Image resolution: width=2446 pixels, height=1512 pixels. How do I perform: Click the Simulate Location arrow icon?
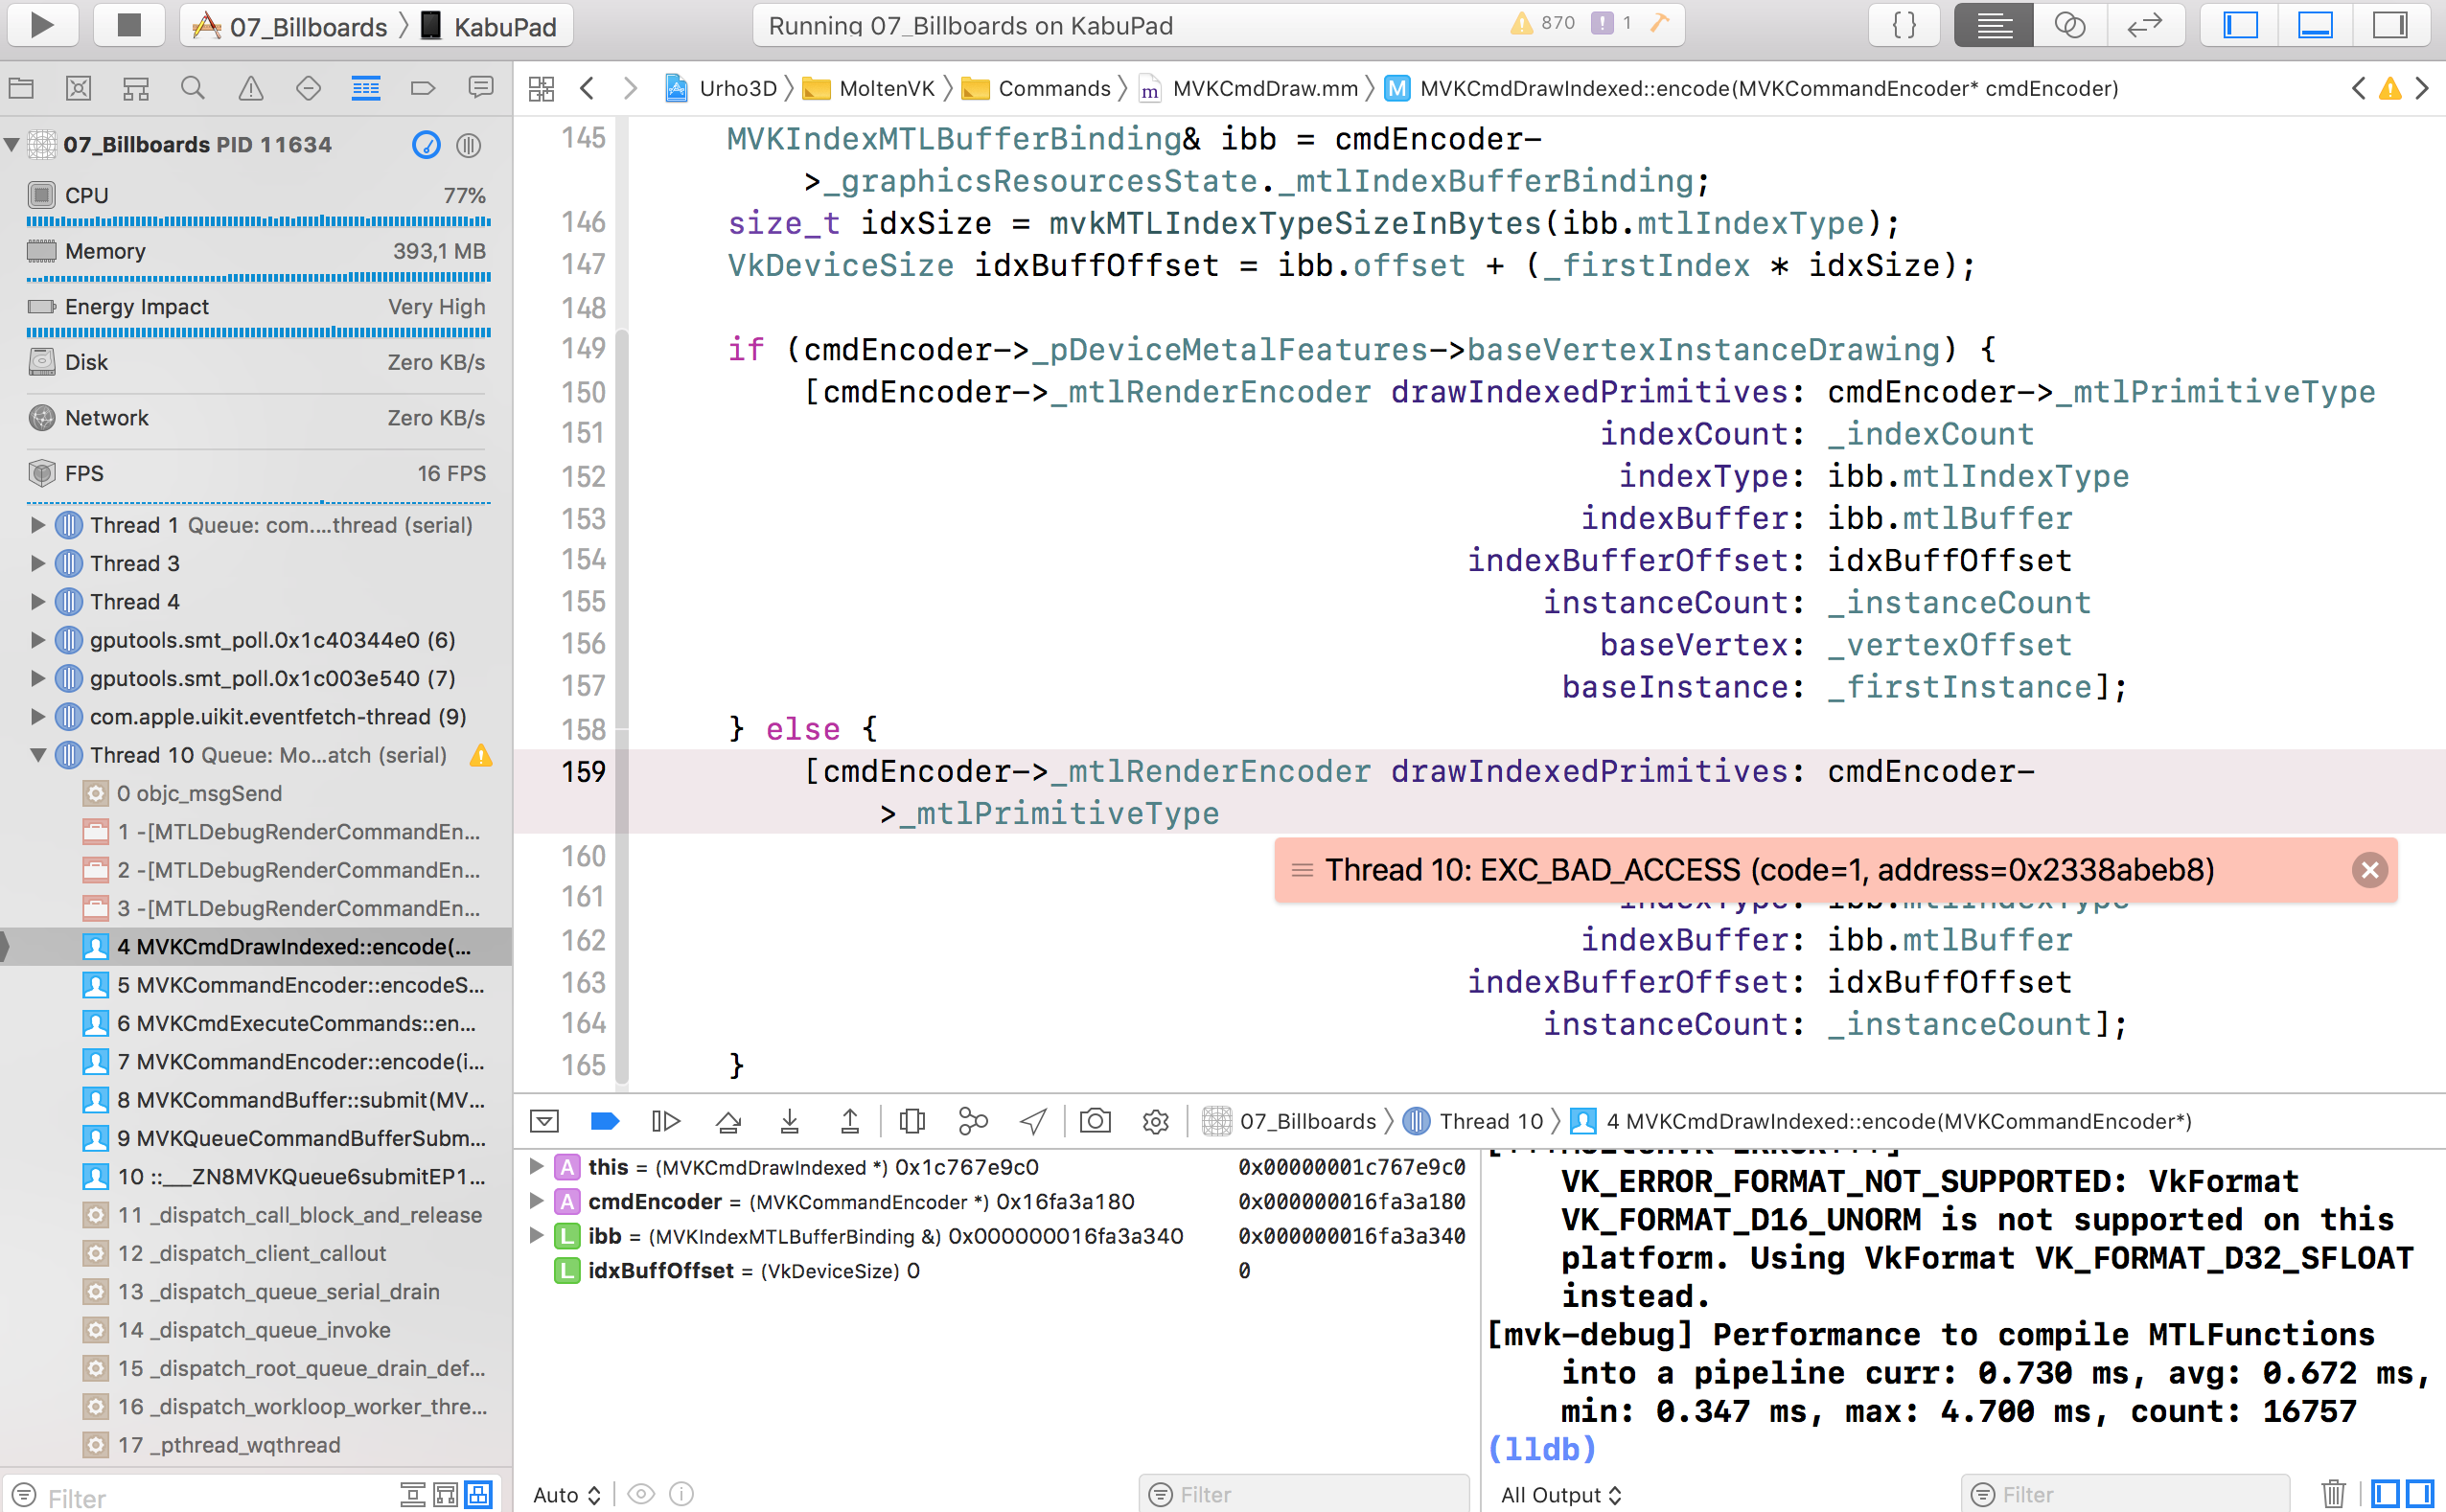[1033, 1121]
